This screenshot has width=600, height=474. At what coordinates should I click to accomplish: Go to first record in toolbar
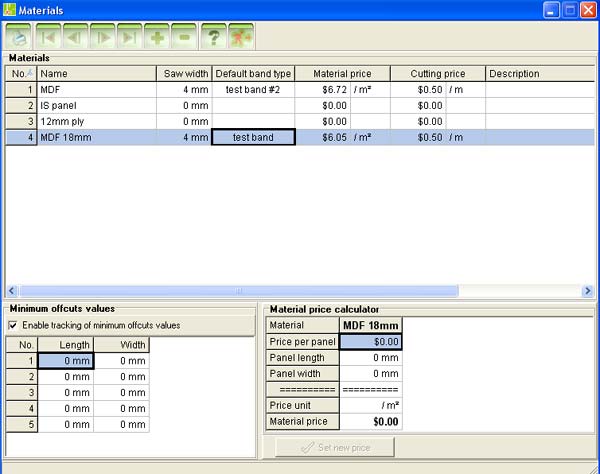pyautogui.click(x=48, y=36)
